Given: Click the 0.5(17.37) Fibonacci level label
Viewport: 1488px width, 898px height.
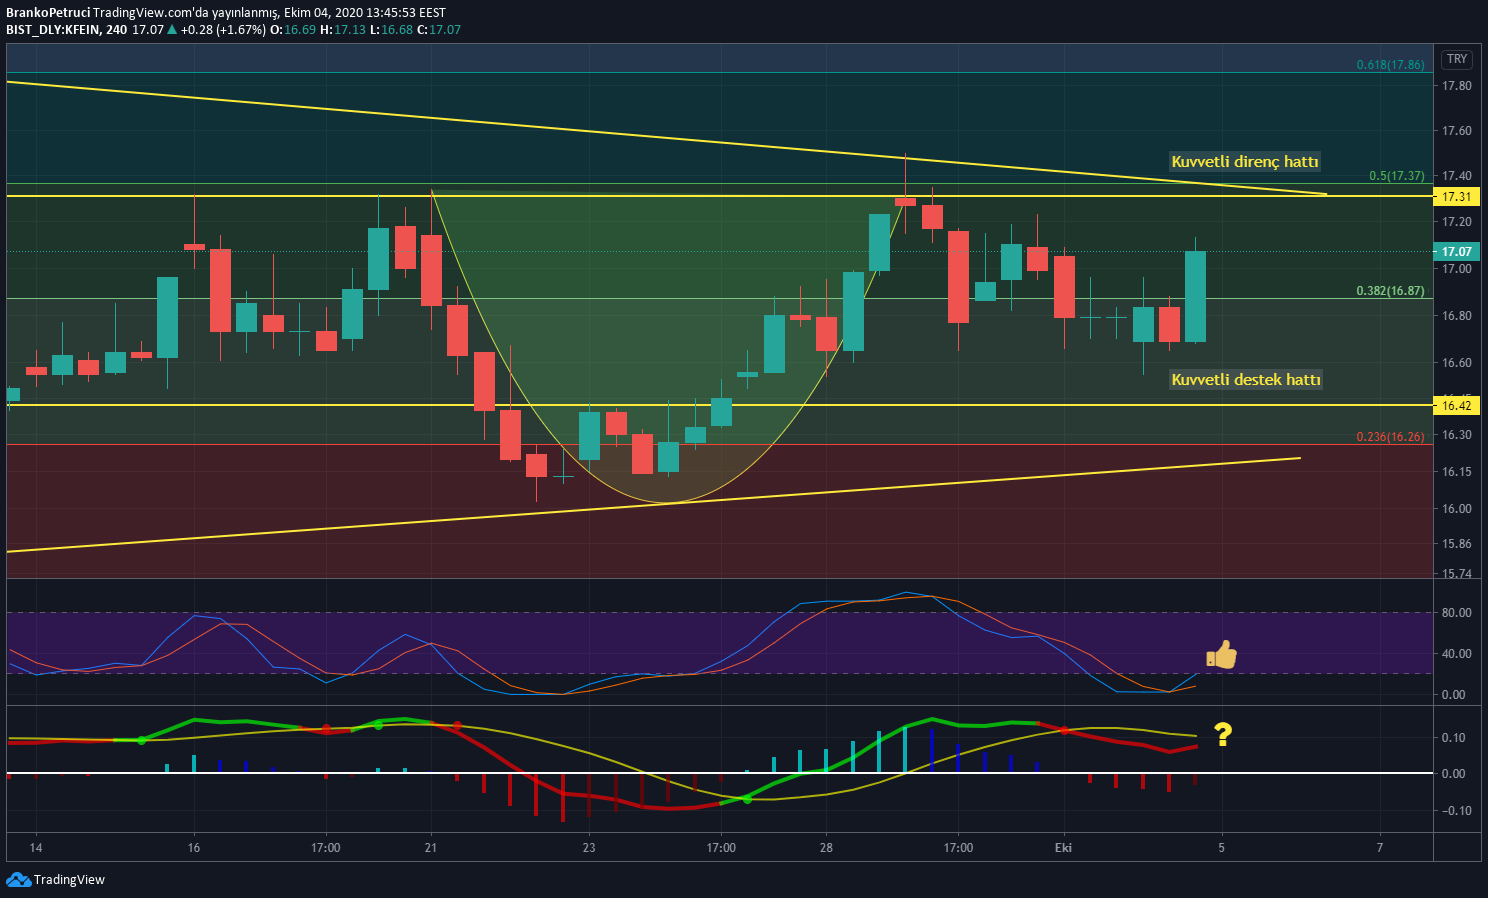Looking at the screenshot, I should pos(1396,176).
